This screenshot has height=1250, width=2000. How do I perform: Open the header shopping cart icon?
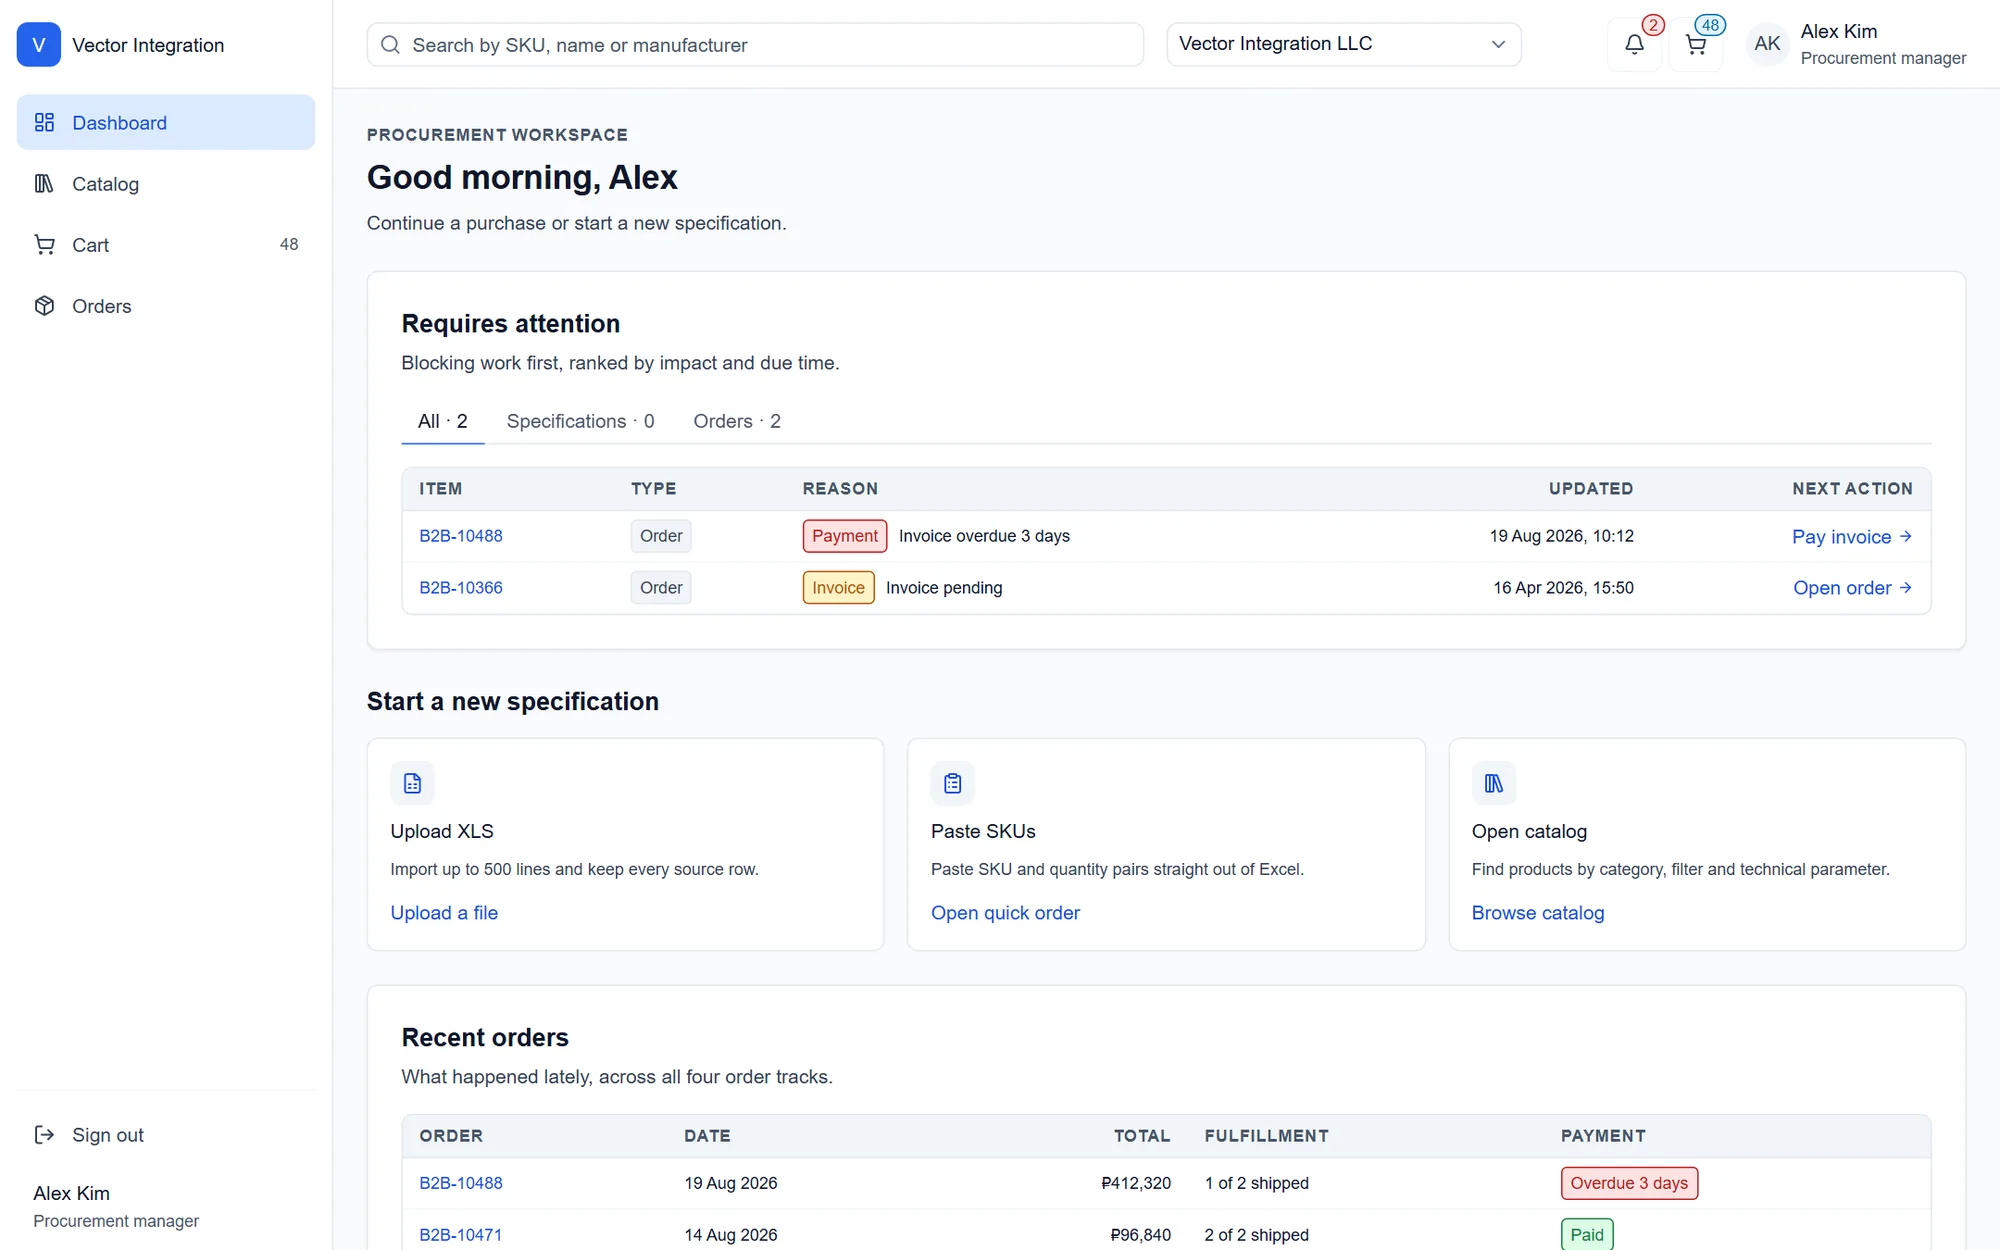(1696, 45)
